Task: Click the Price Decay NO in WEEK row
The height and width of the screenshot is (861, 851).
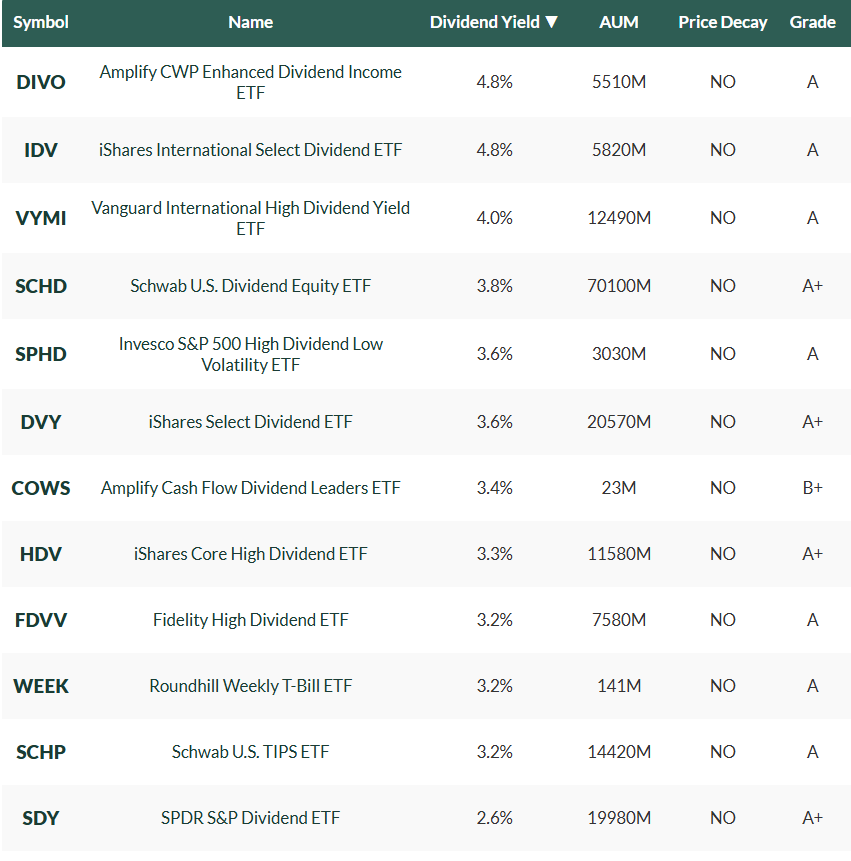Action: (x=723, y=686)
